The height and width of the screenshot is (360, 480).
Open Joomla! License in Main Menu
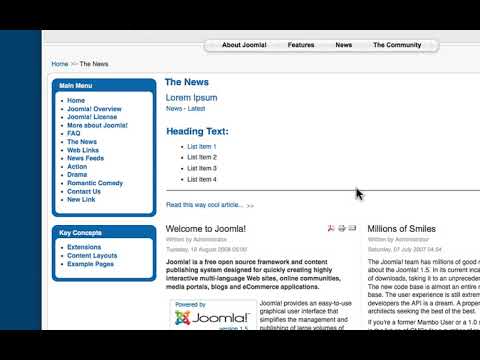point(92,117)
